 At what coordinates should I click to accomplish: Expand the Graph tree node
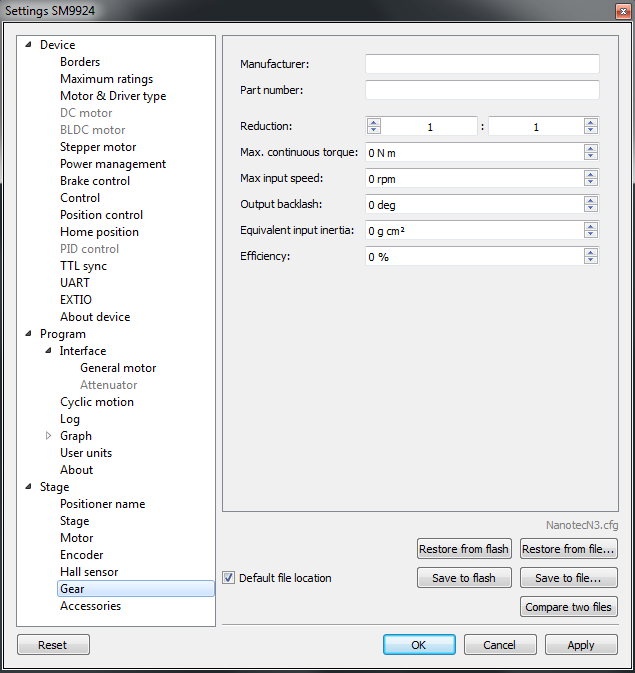tap(48, 436)
